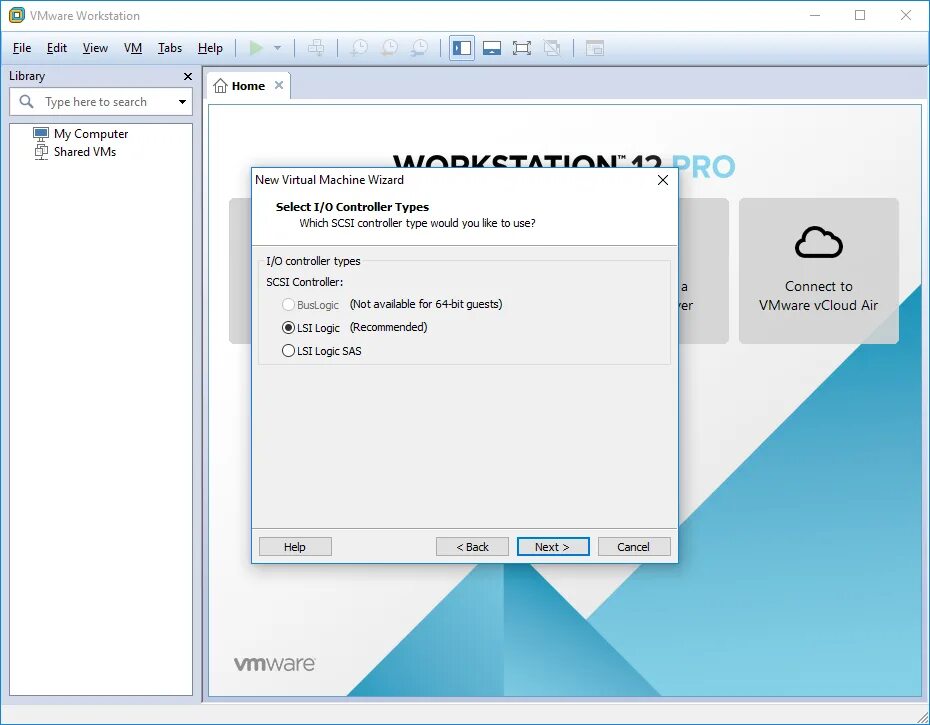
Task: Minimize the VMware Workstation window
Action: 815,15
